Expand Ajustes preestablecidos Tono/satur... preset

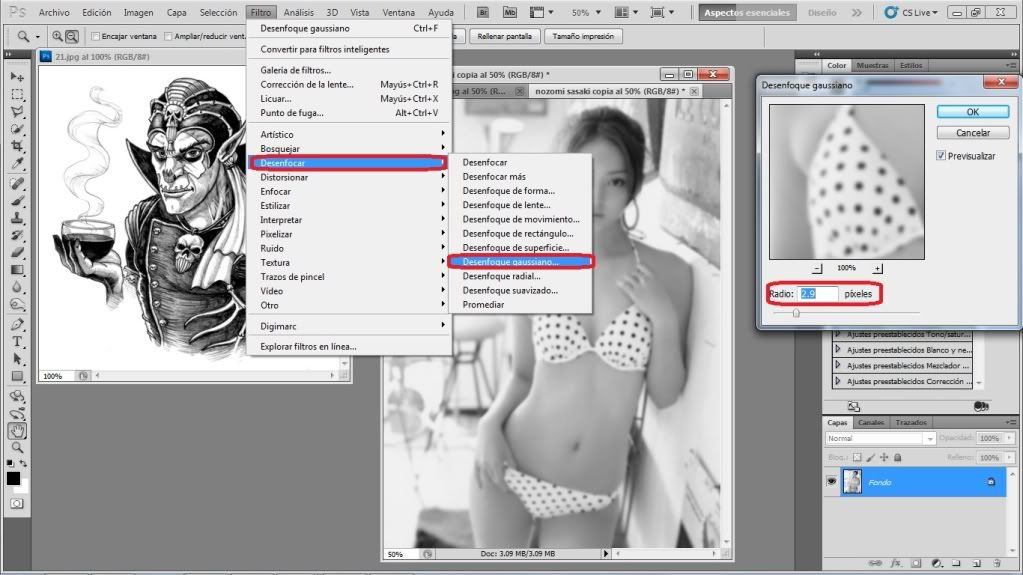click(838, 334)
